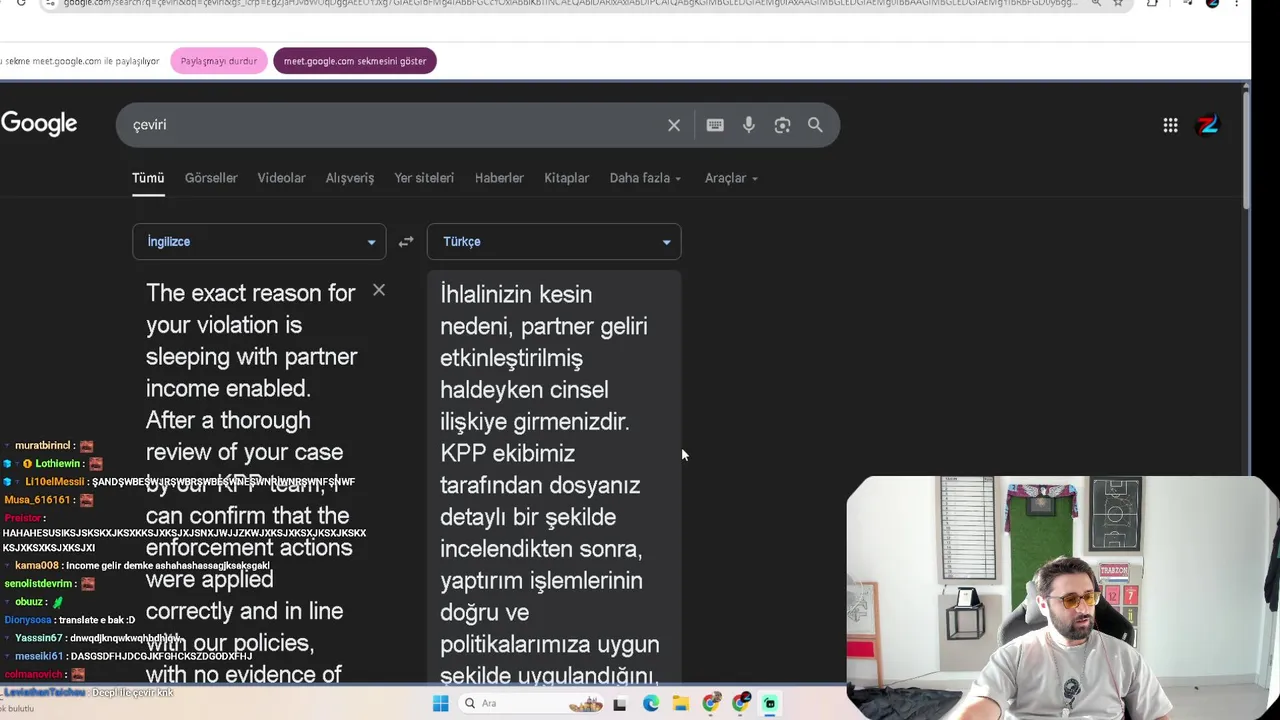Image resolution: width=1280 pixels, height=720 pixels.
Task: Bookmark this page with the star icon
Action: (1118, 3)
